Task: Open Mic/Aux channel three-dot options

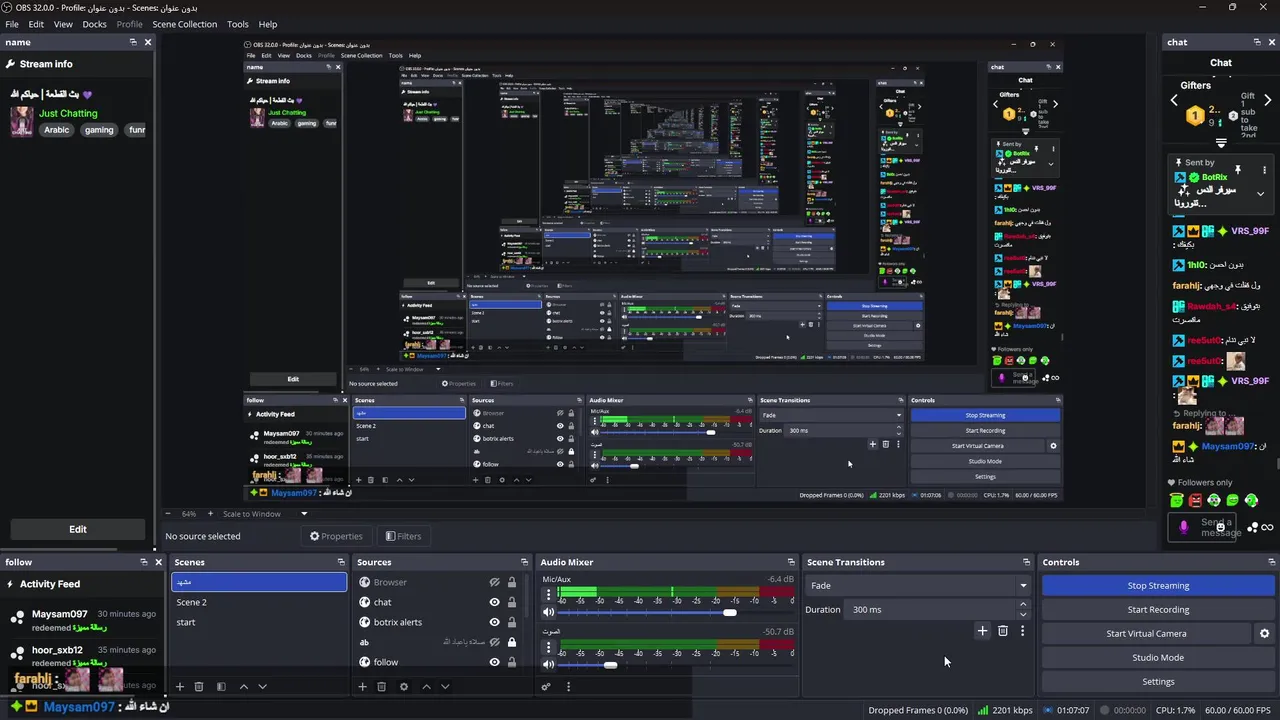Action: tap(548, 595)
